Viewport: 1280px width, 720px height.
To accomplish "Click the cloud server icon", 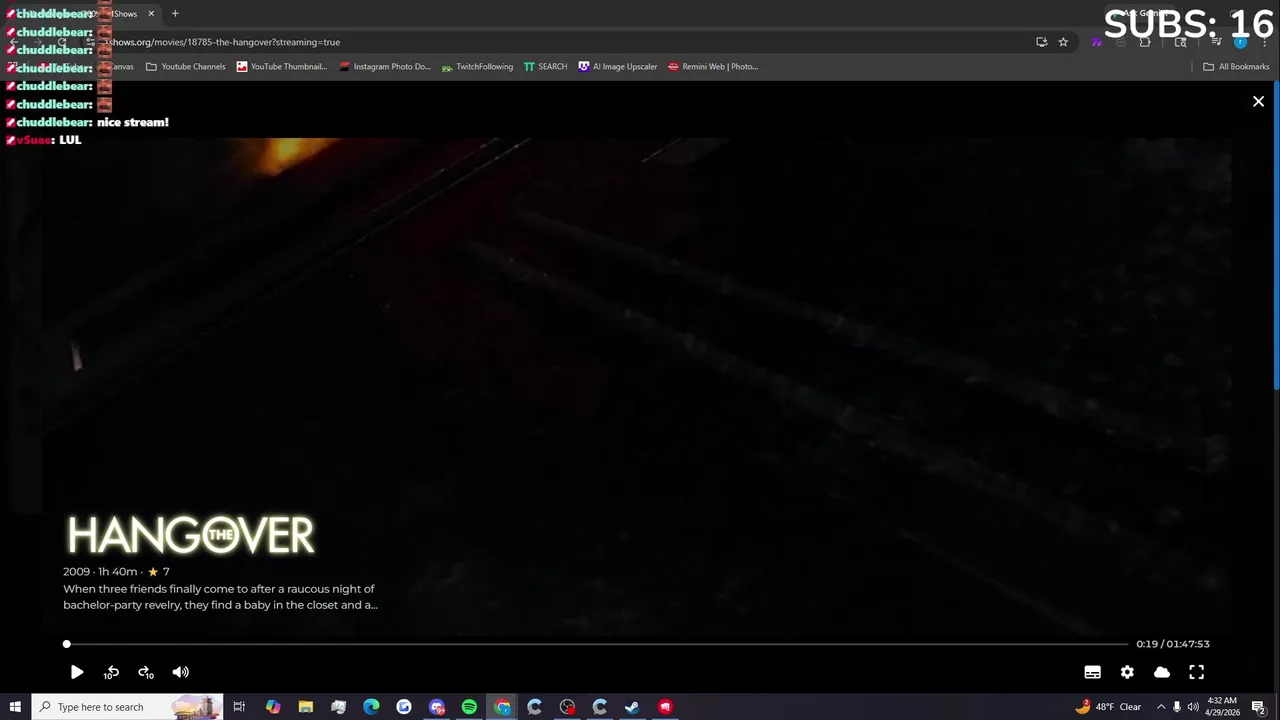I will coord(1162,672).
